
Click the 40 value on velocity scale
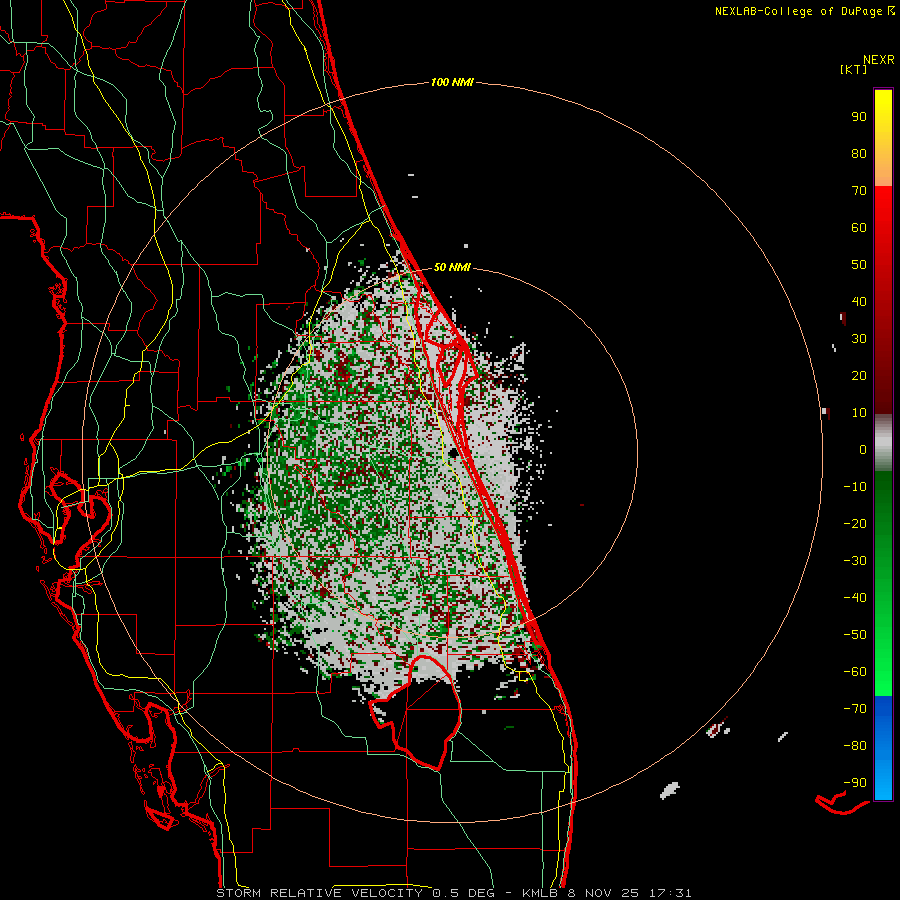tap(859, 302)
